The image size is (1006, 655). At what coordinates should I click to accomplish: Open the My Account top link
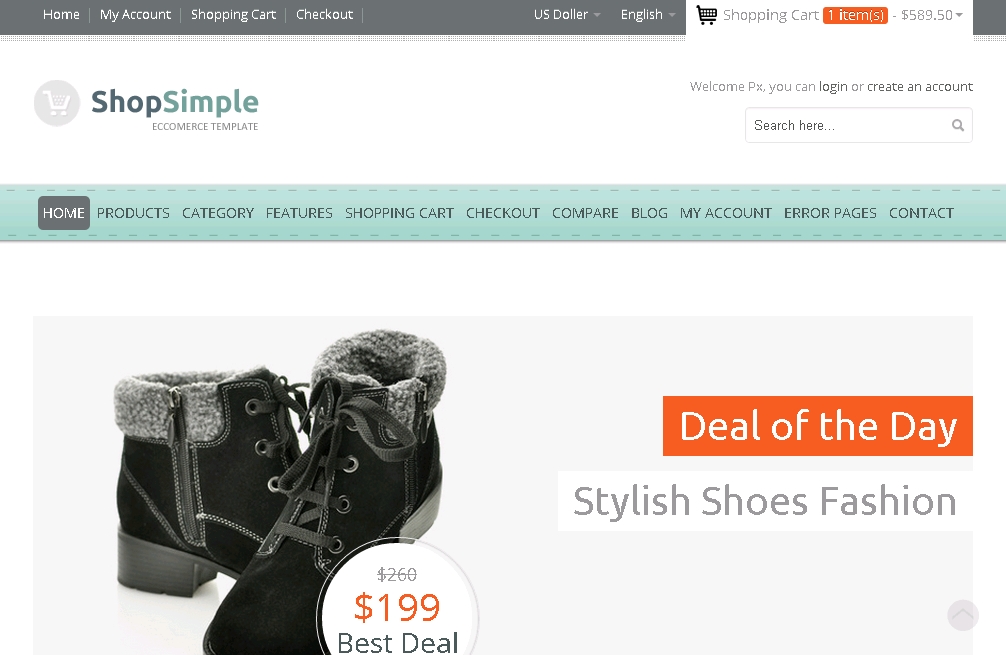tap(135, 15)
